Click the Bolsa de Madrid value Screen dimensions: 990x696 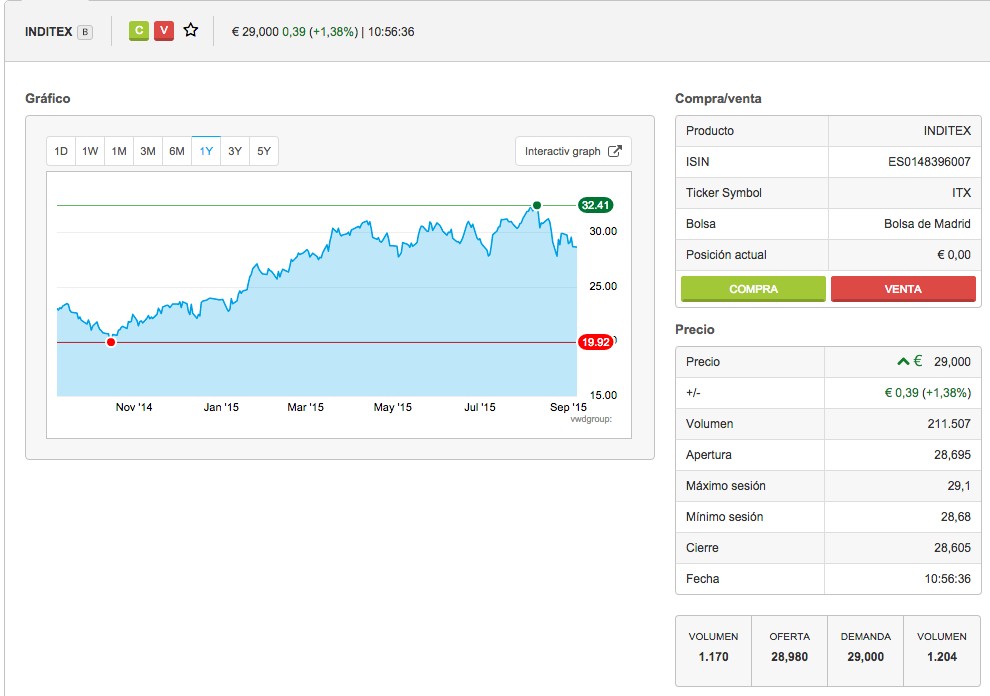[927, 224]
